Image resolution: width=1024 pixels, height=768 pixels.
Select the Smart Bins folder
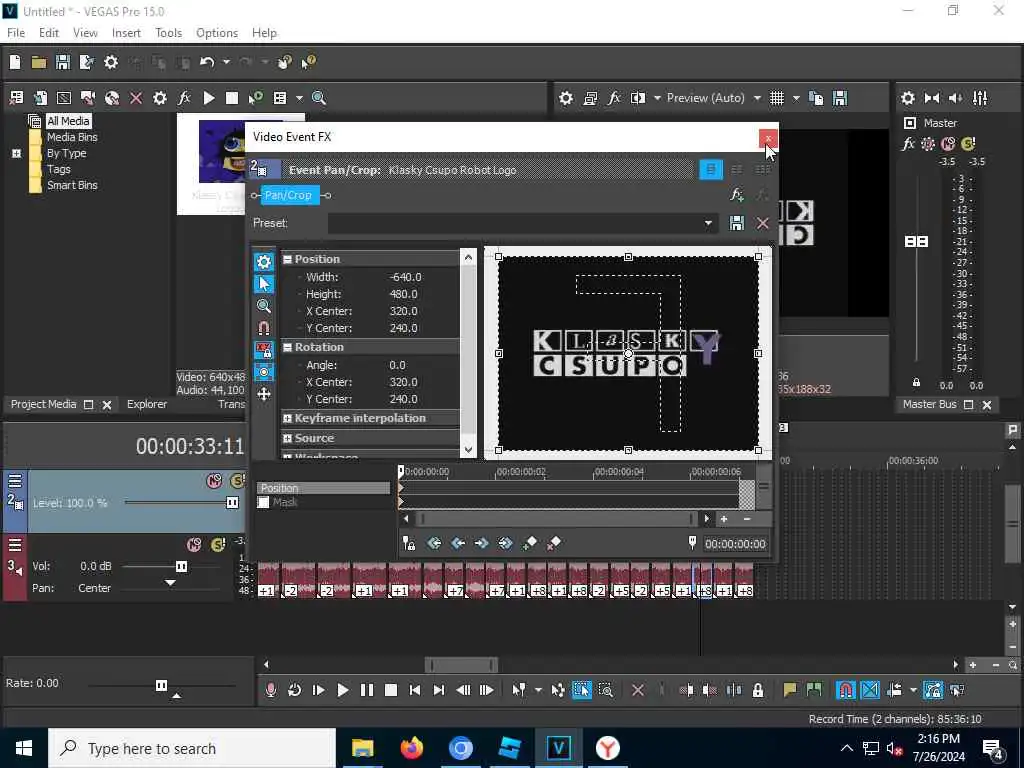(x=72, y=185)
